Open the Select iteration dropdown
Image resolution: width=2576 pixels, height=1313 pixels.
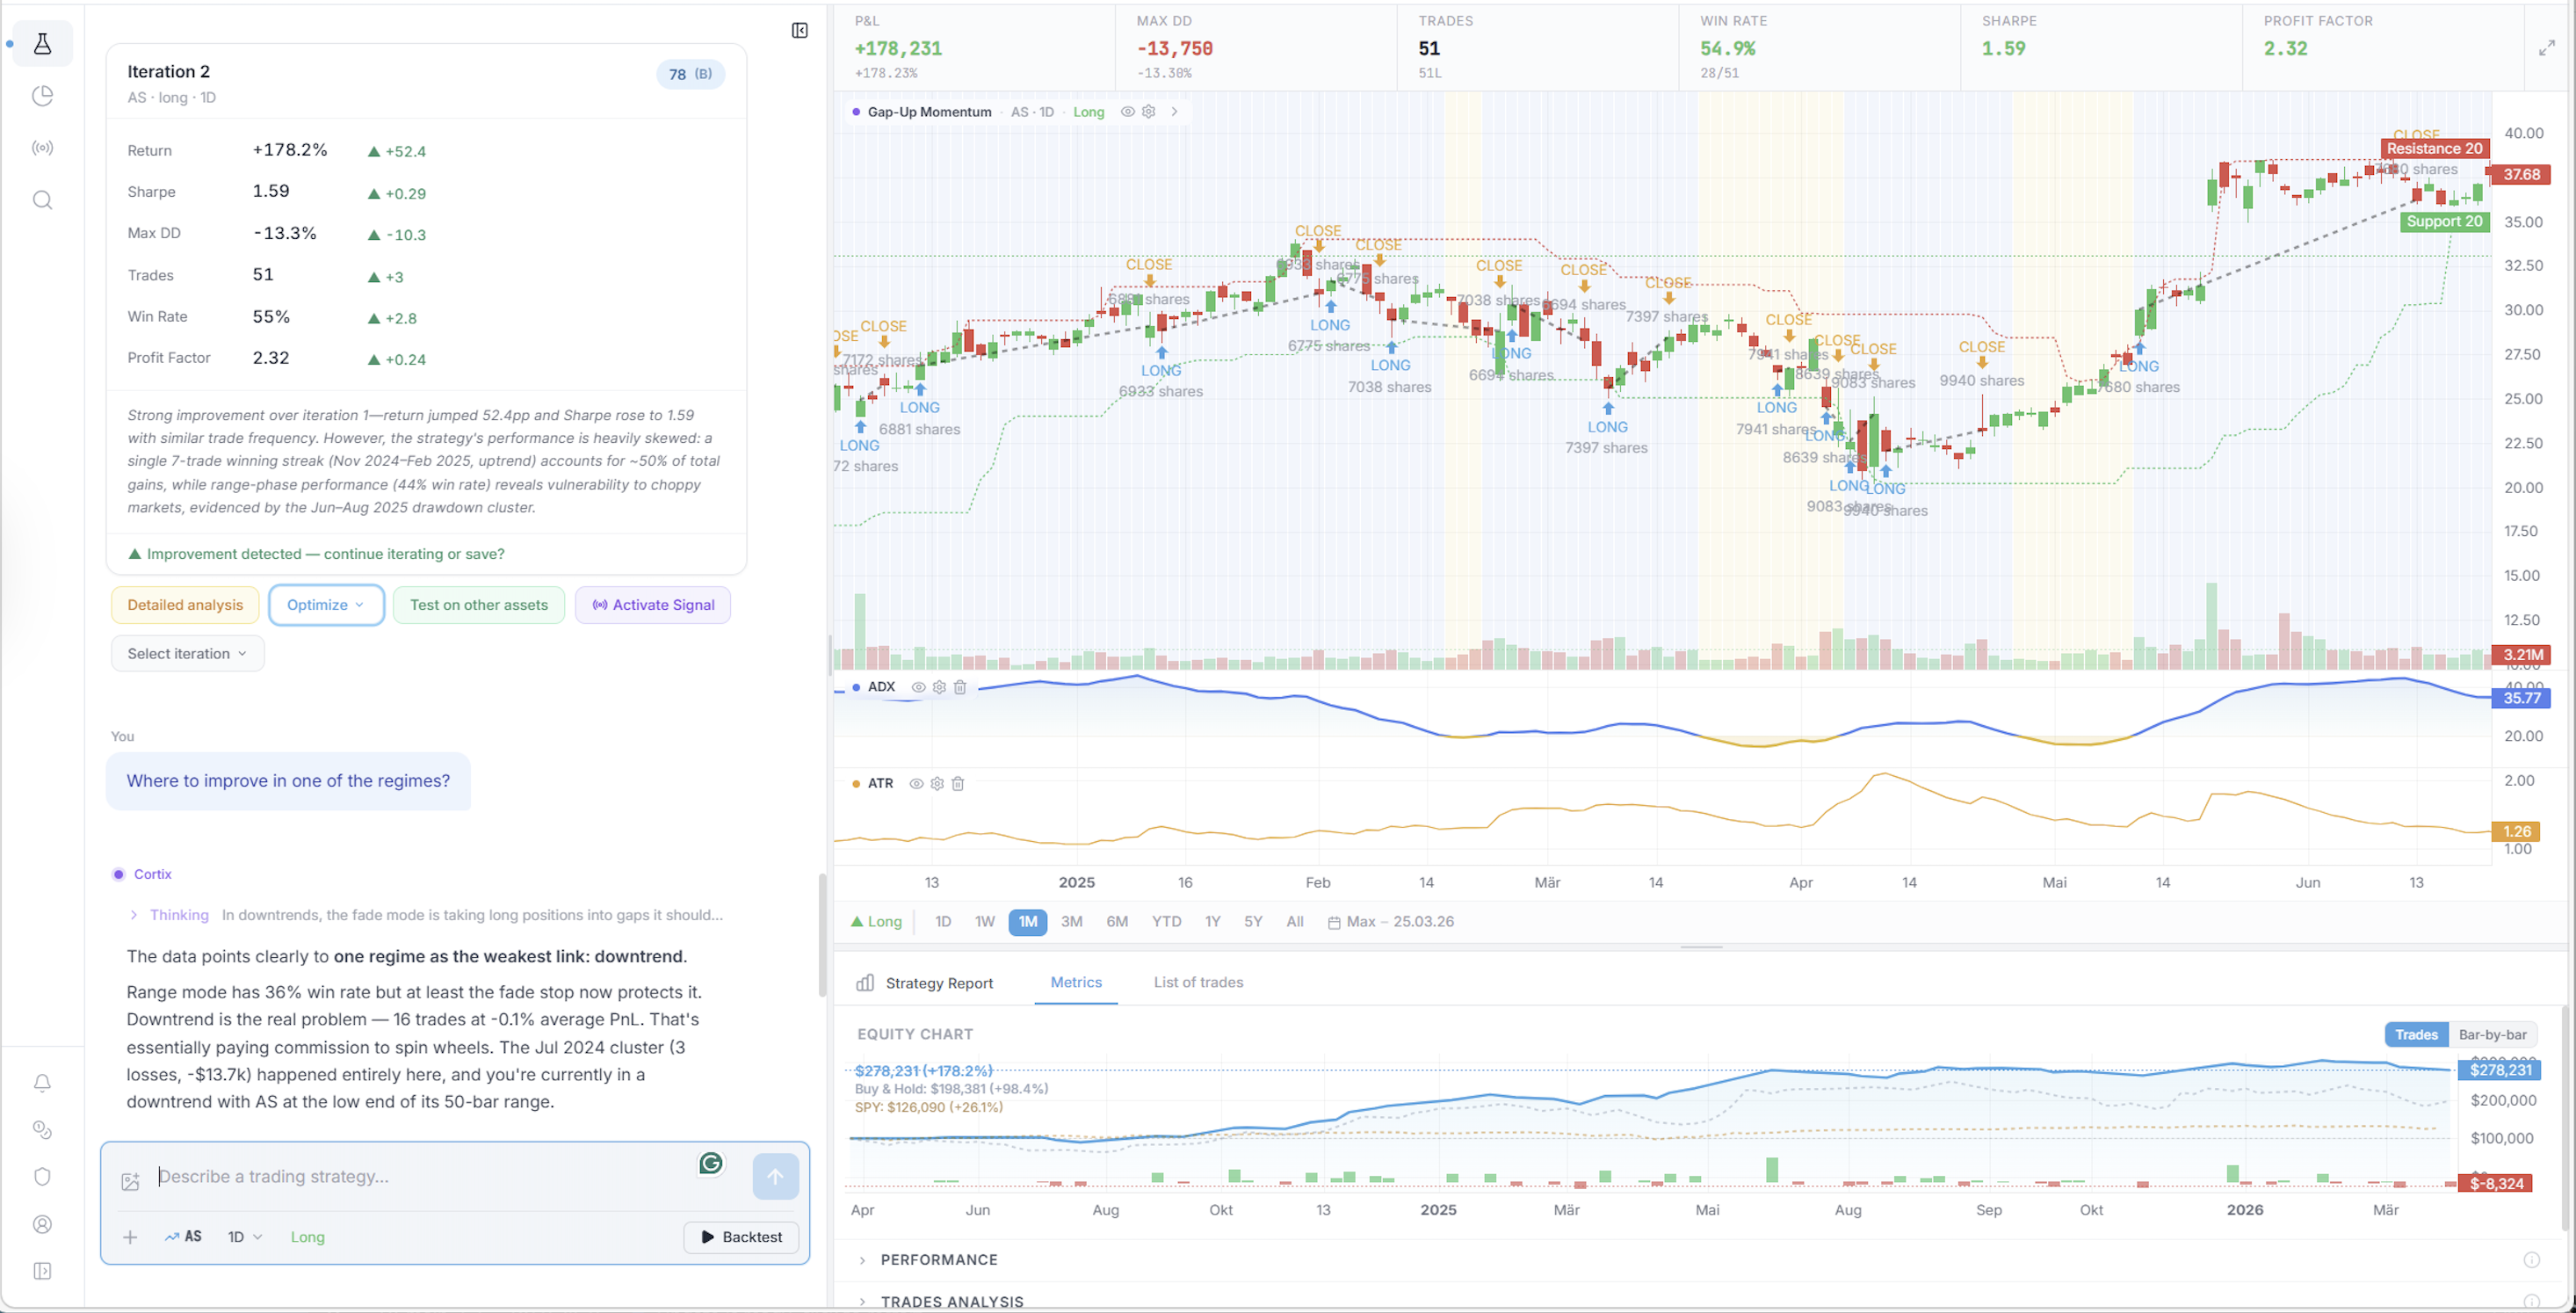[x=187, y=653]
